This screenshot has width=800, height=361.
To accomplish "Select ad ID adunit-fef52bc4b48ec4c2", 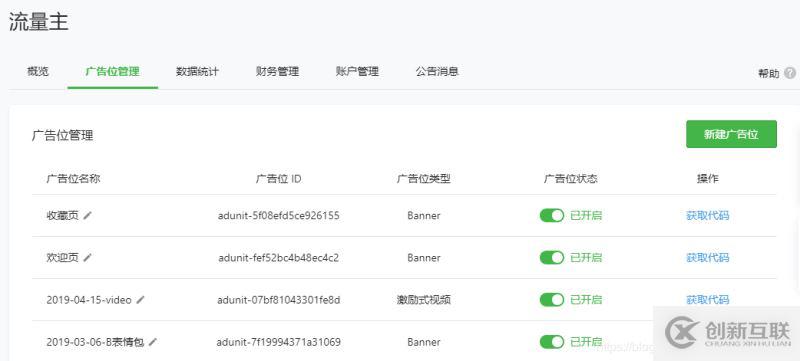I will [279, 257].
